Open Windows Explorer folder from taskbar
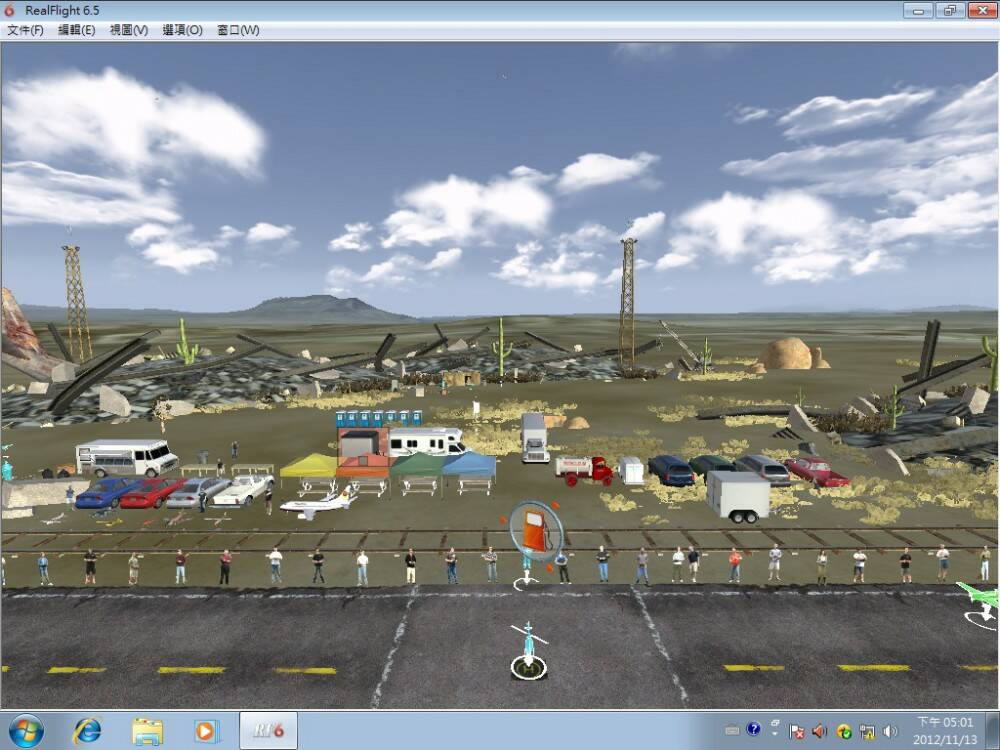 [x=147, y=731]
